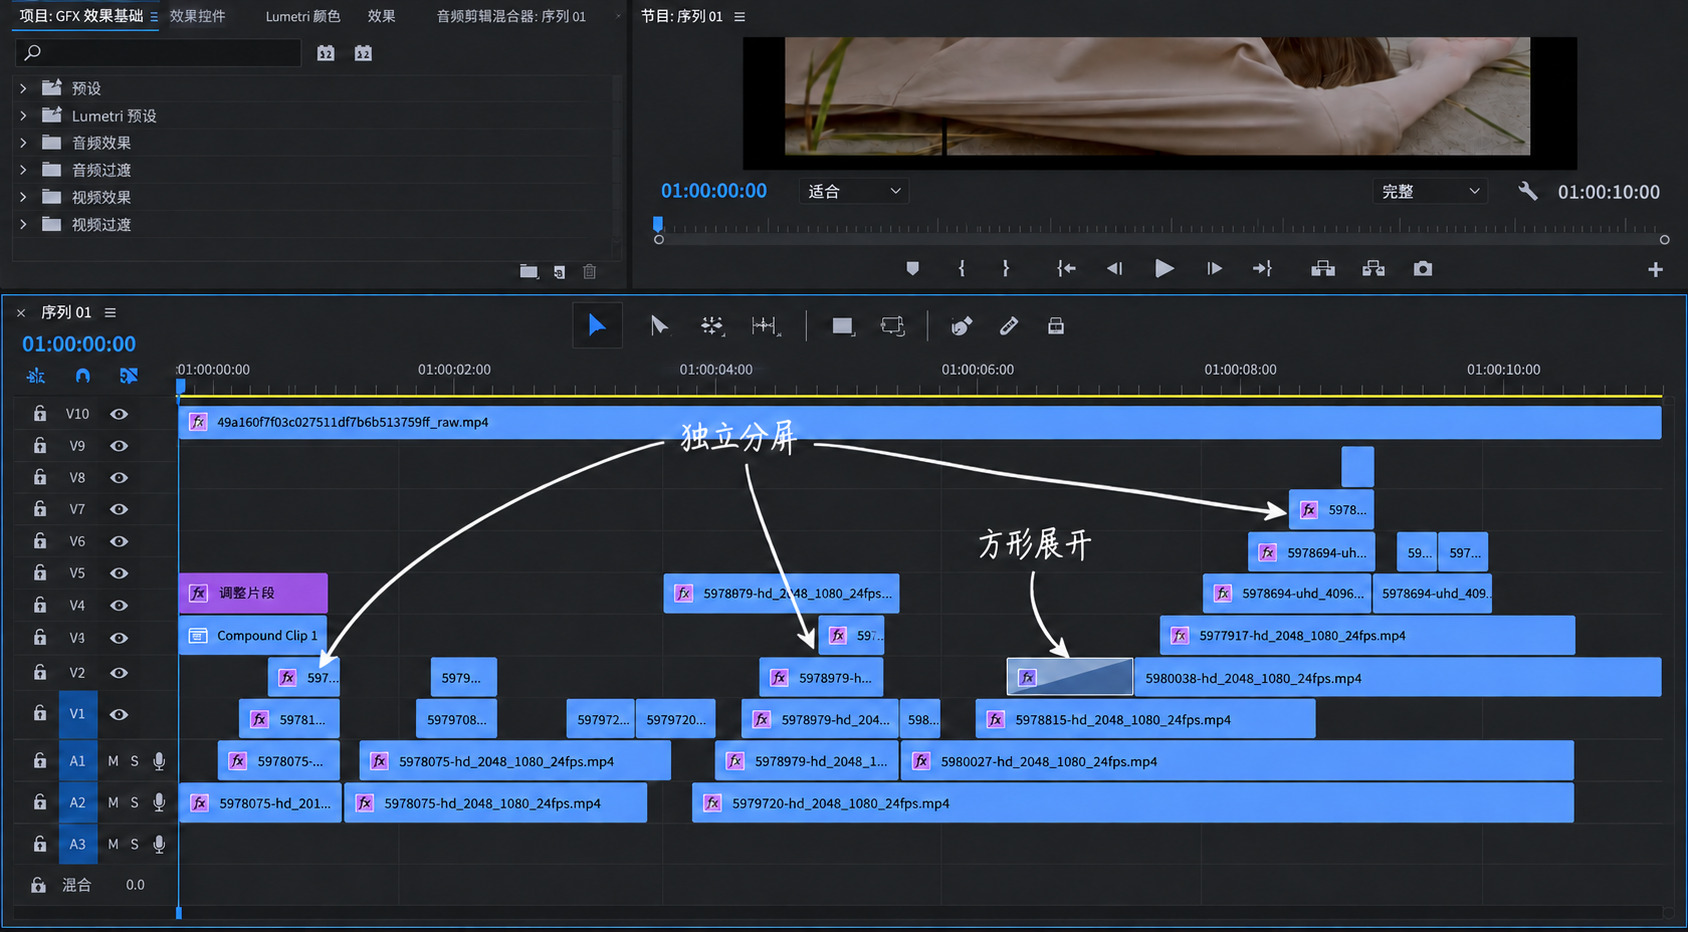Image resolution: width=1688 pixels, height=932 pixels.
Task: Activate the pencil-shaped tool in timeline toolbar
Action: 1009,326
